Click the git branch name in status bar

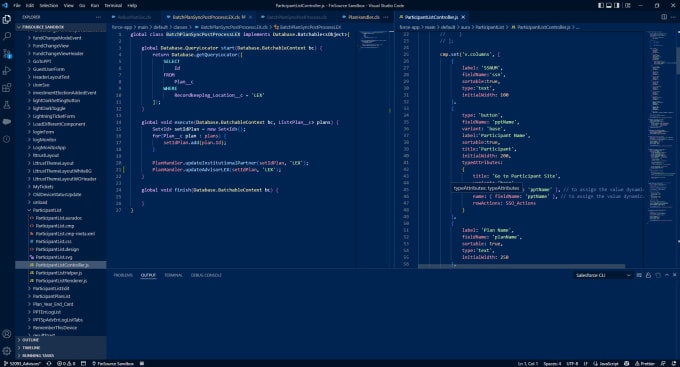click(22, 364)
